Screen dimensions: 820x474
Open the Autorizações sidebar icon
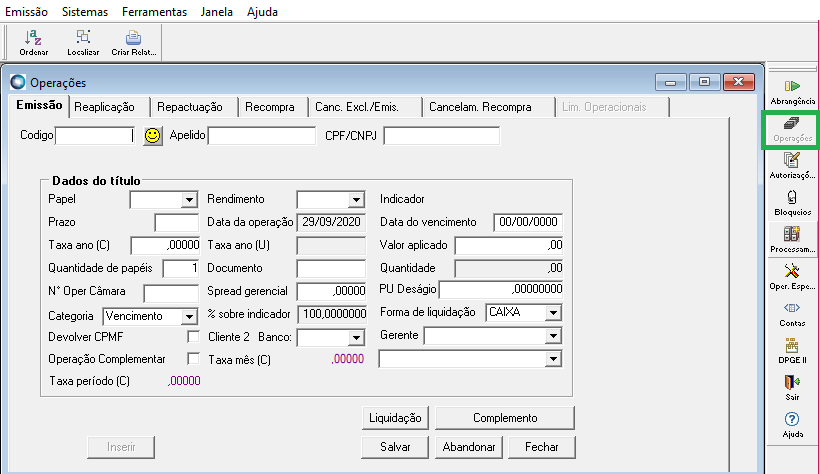pos(792,166)
